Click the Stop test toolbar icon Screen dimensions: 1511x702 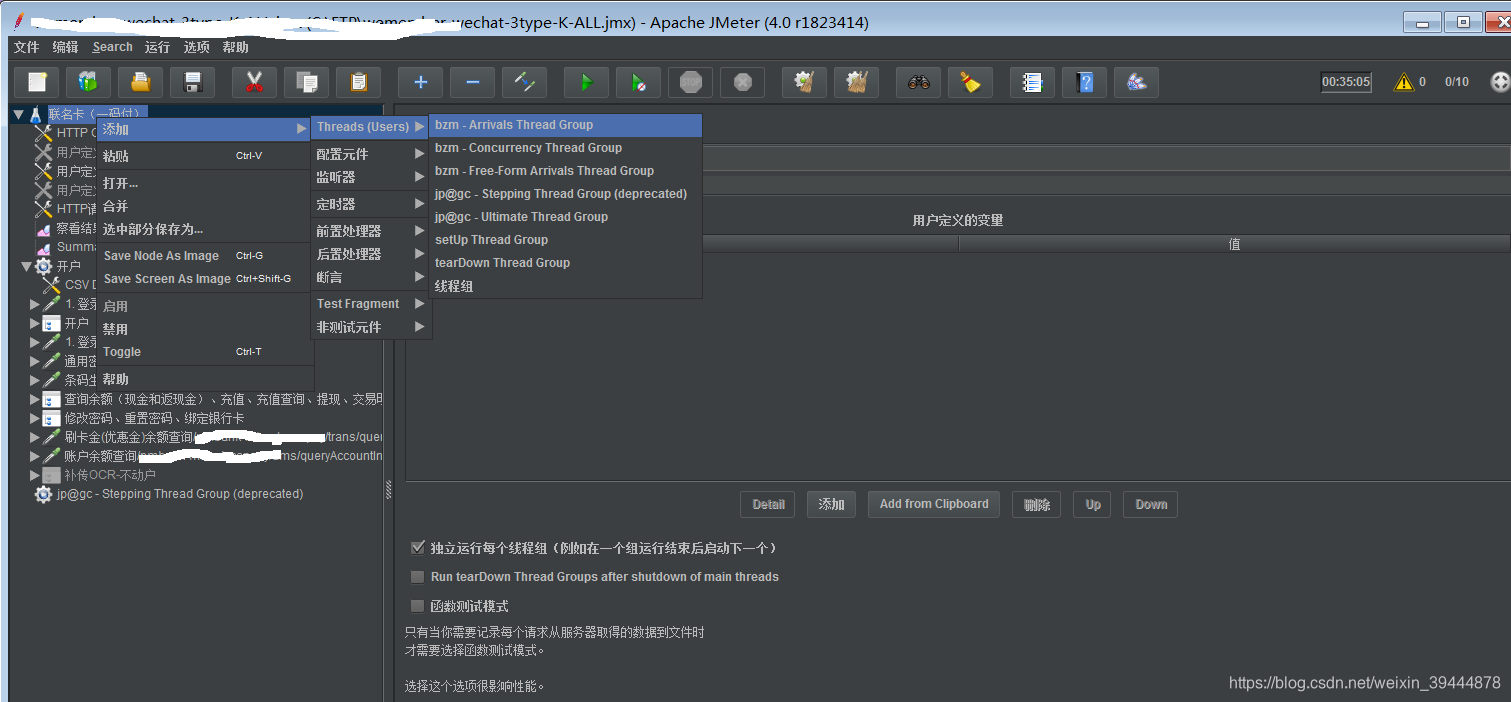pos(690,82)
